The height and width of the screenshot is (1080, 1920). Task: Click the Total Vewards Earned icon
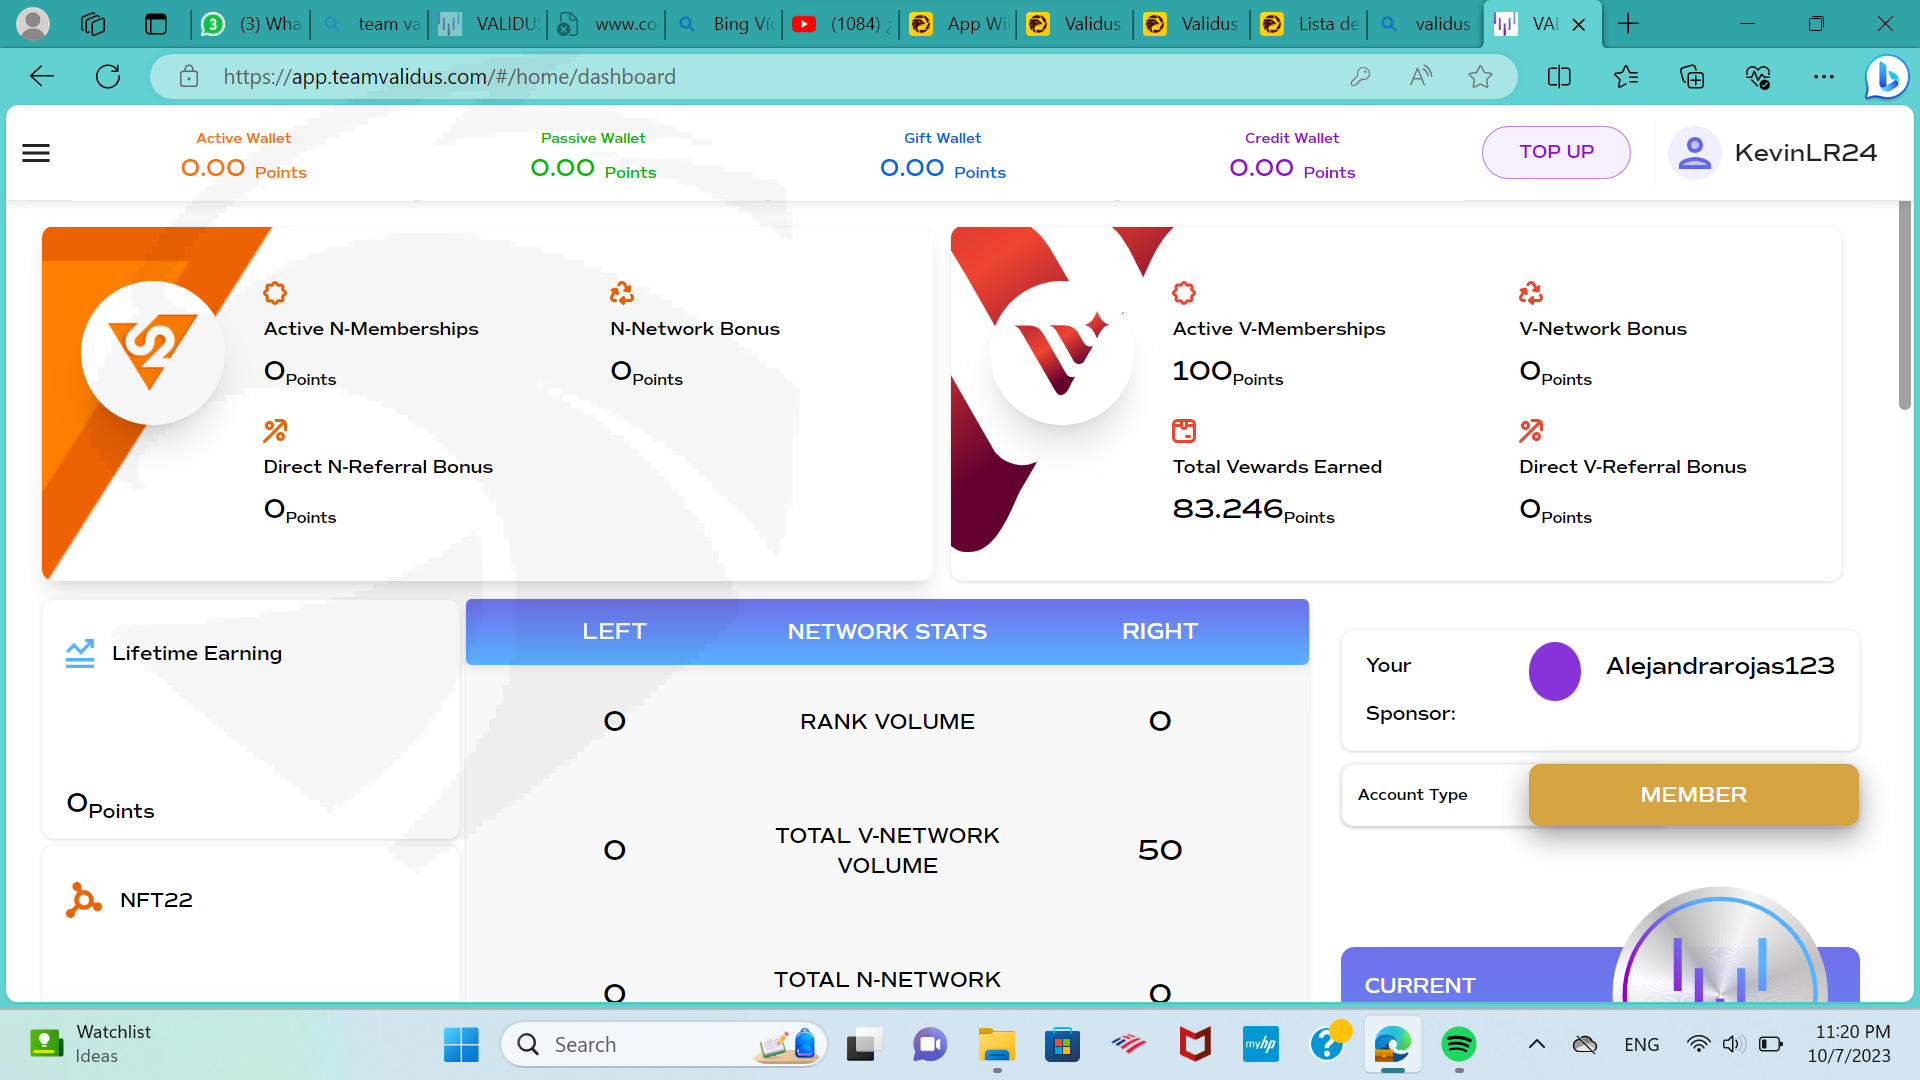(1184, 431)
